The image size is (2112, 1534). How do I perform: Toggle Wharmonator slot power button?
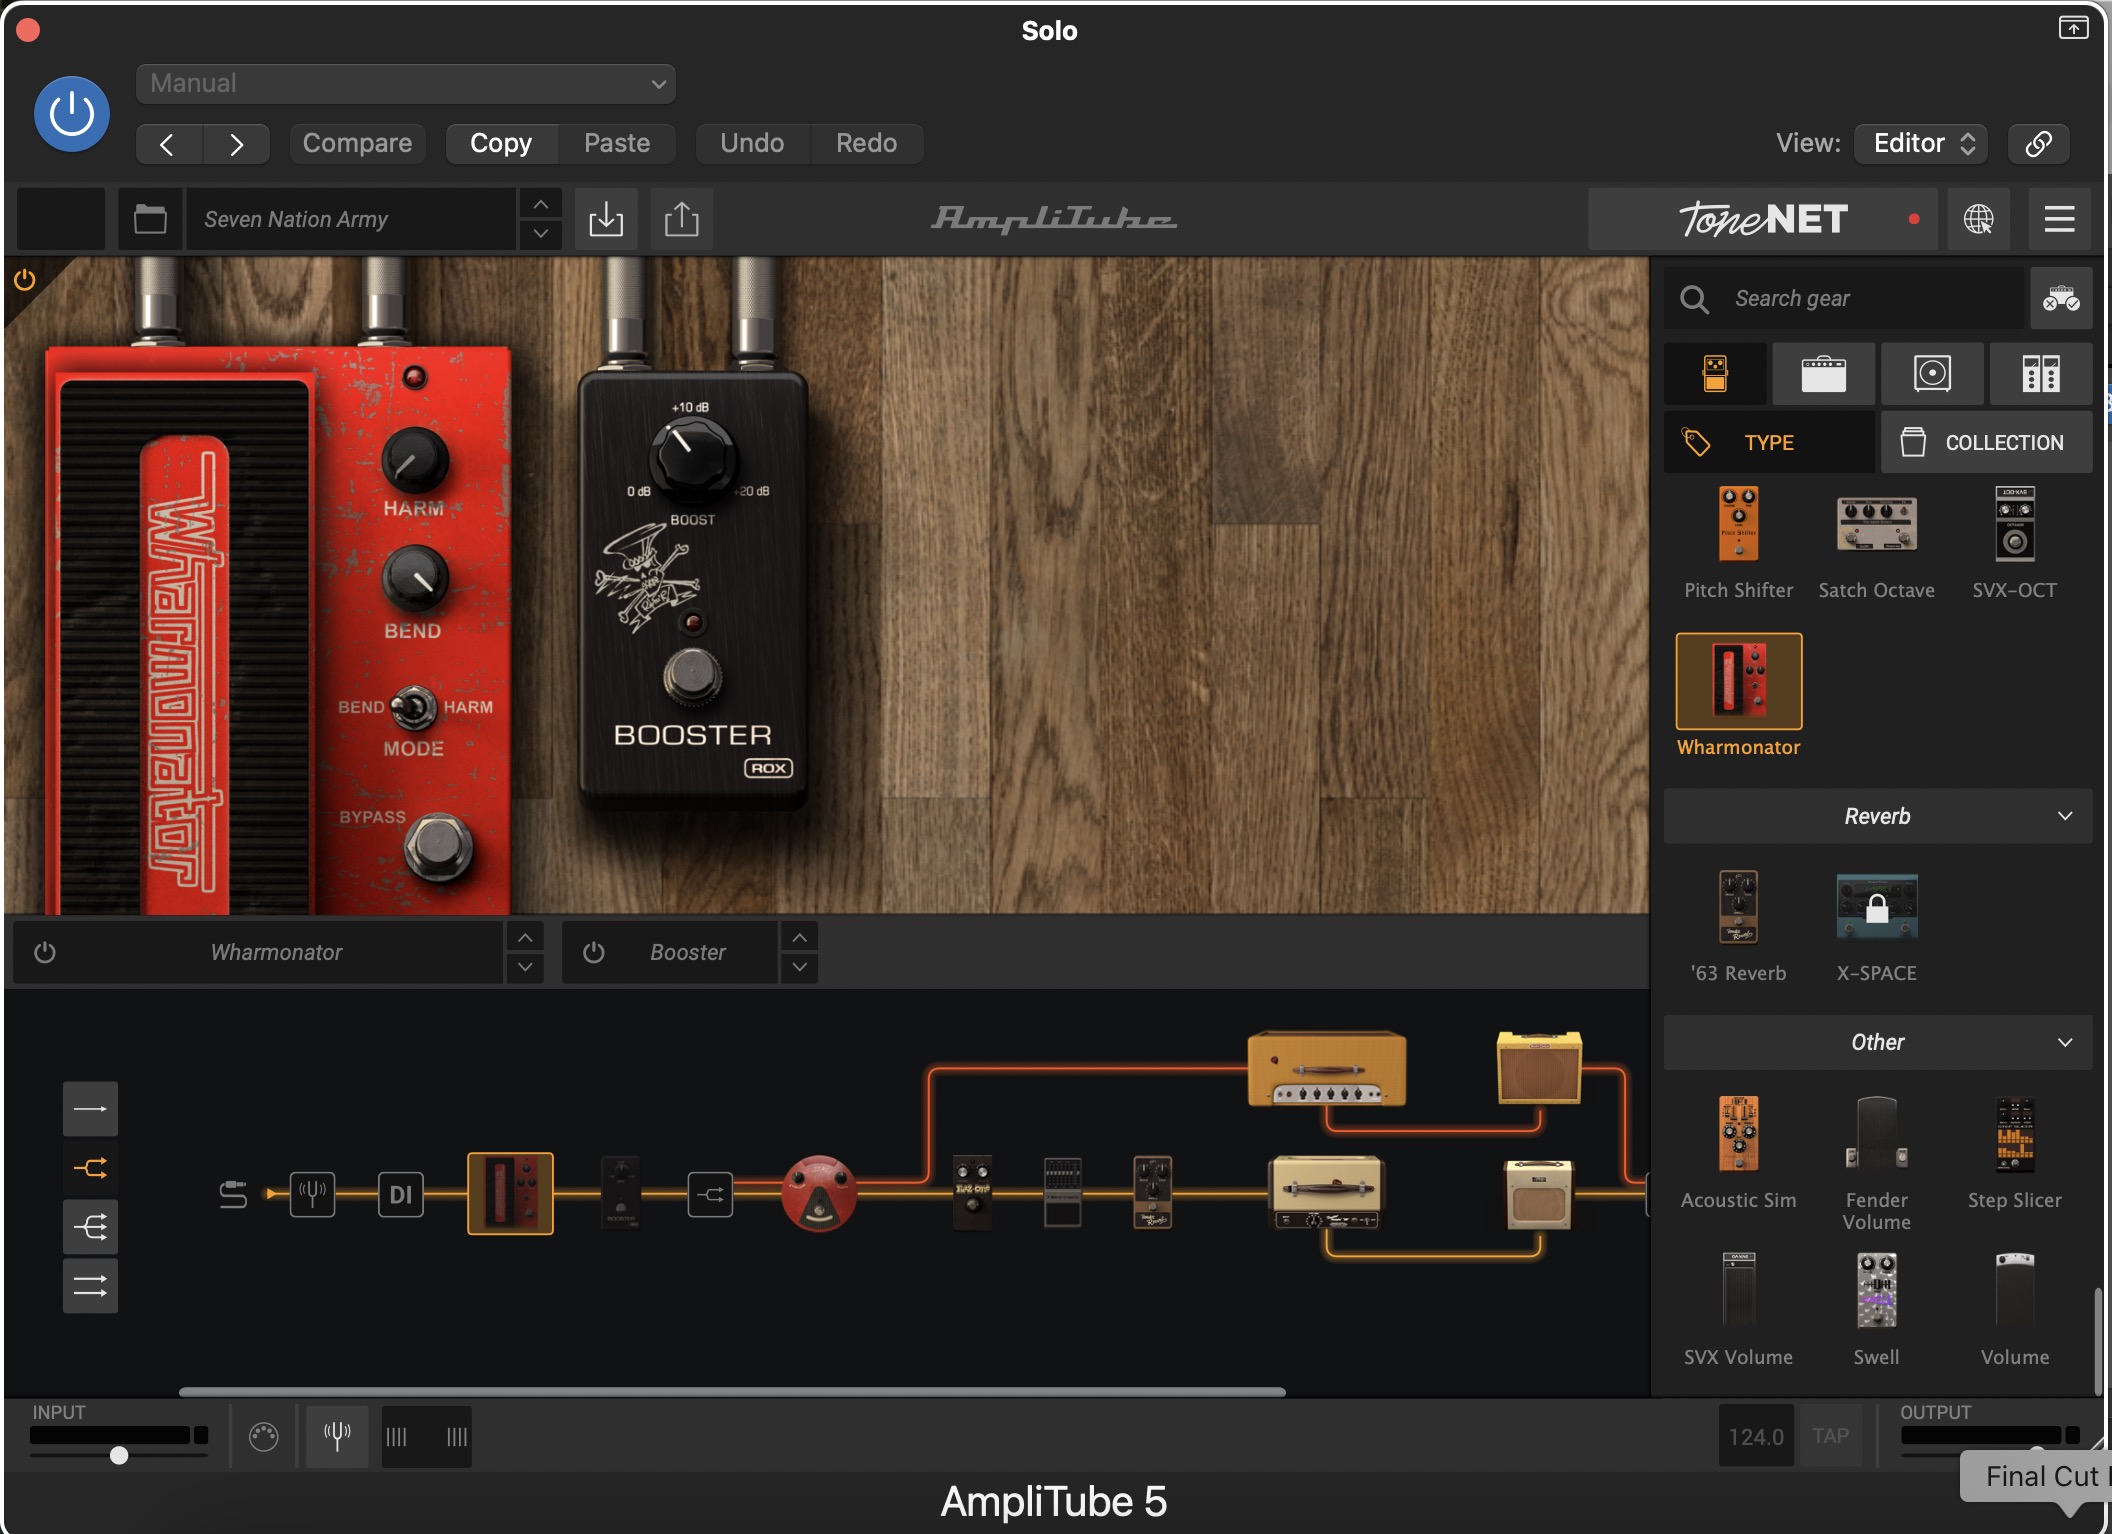click(x=45, y=952)
